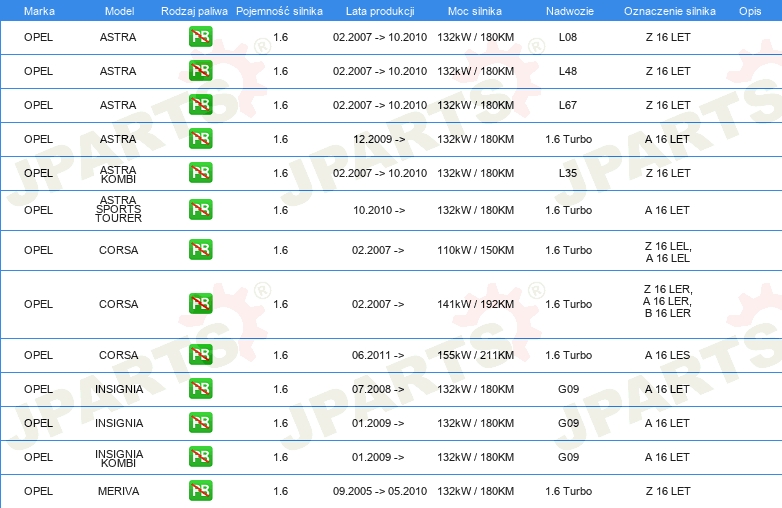Click the 1.6 Turbo cell in the Corsa 155kW row
782x508 pixels.
[x=569, y=355]
